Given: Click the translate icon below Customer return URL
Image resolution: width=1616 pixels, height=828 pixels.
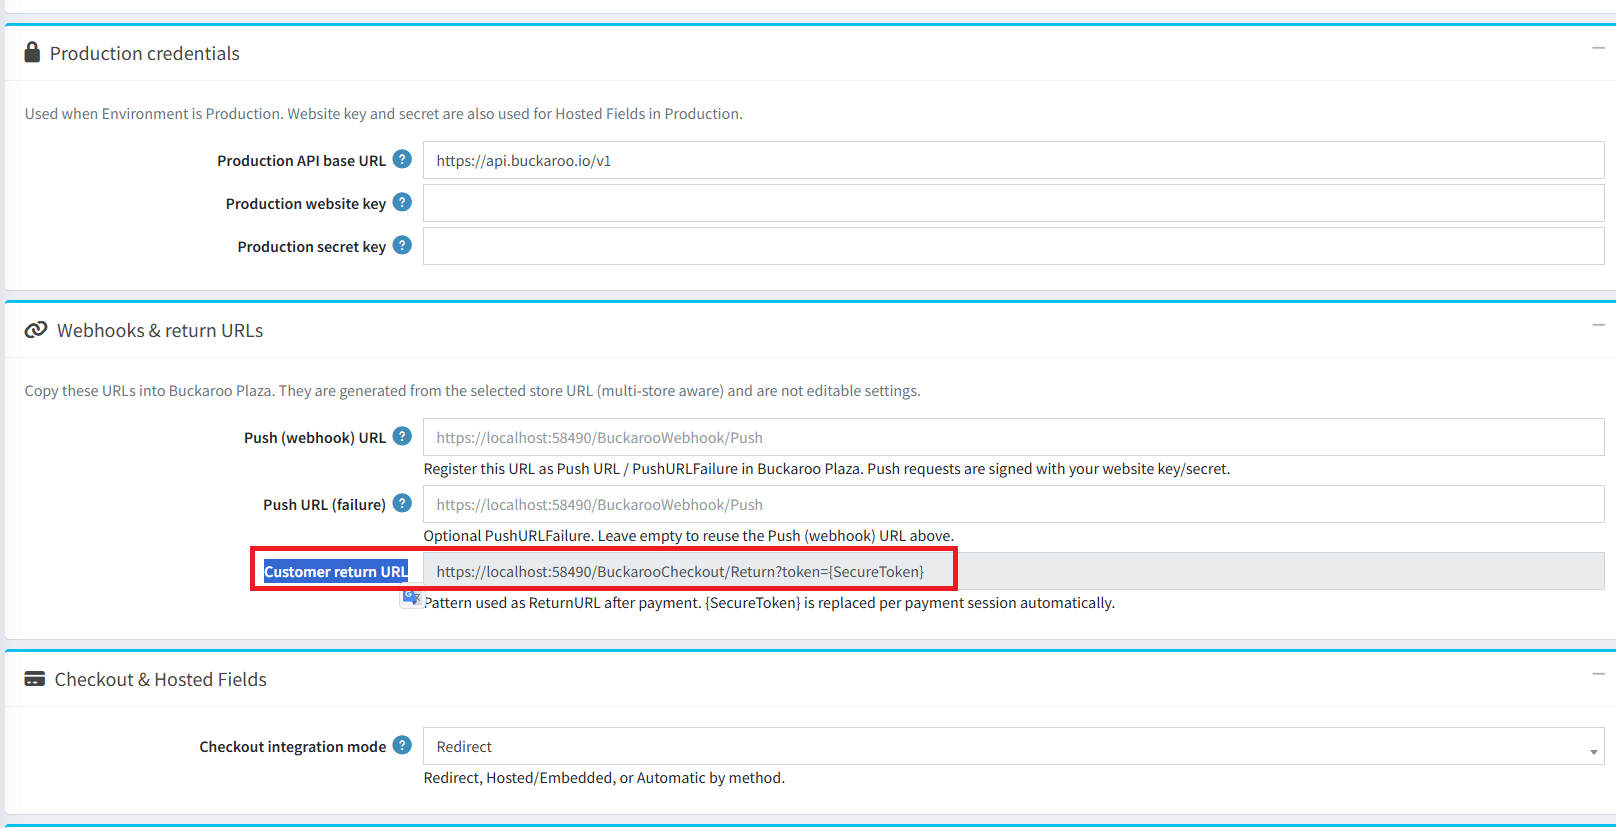Looking at the screenshot, I should (410, 598).
